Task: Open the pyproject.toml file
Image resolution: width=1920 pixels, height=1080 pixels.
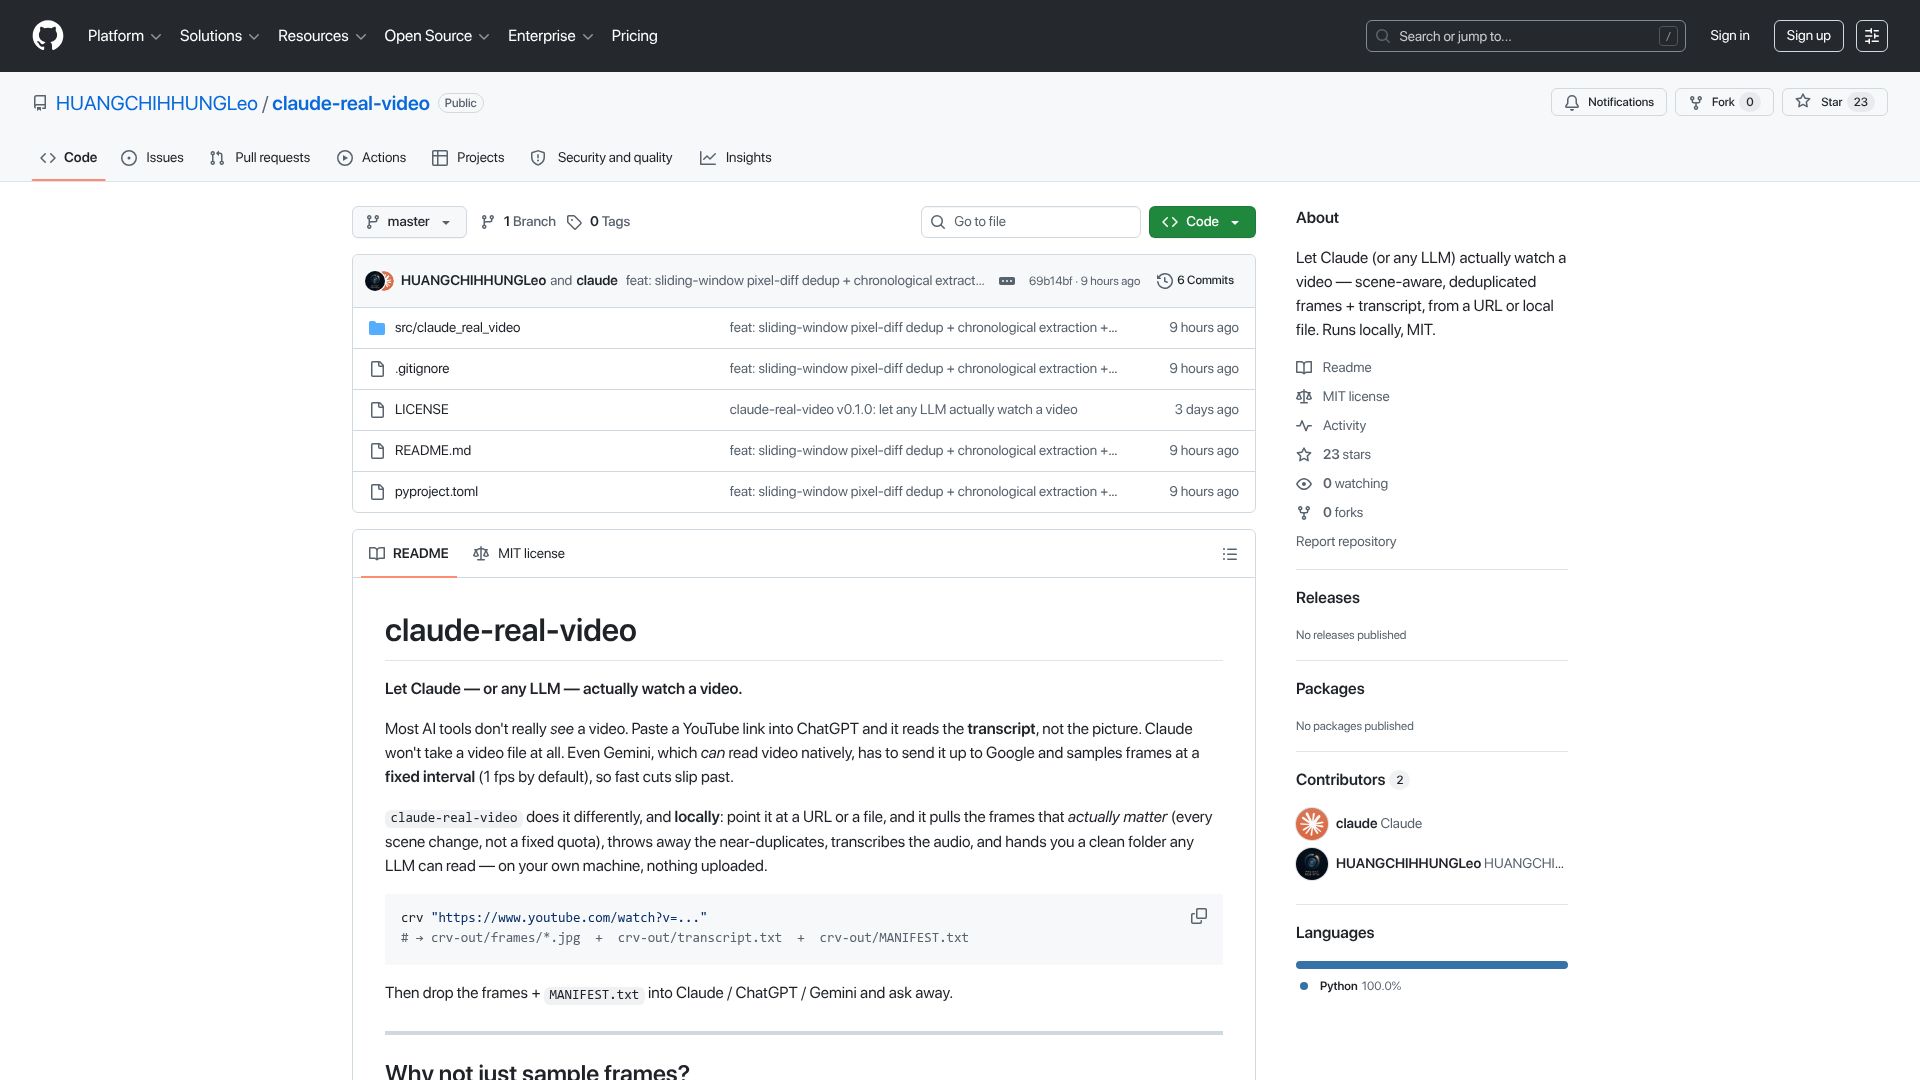Action: click(x=436, y=492)
